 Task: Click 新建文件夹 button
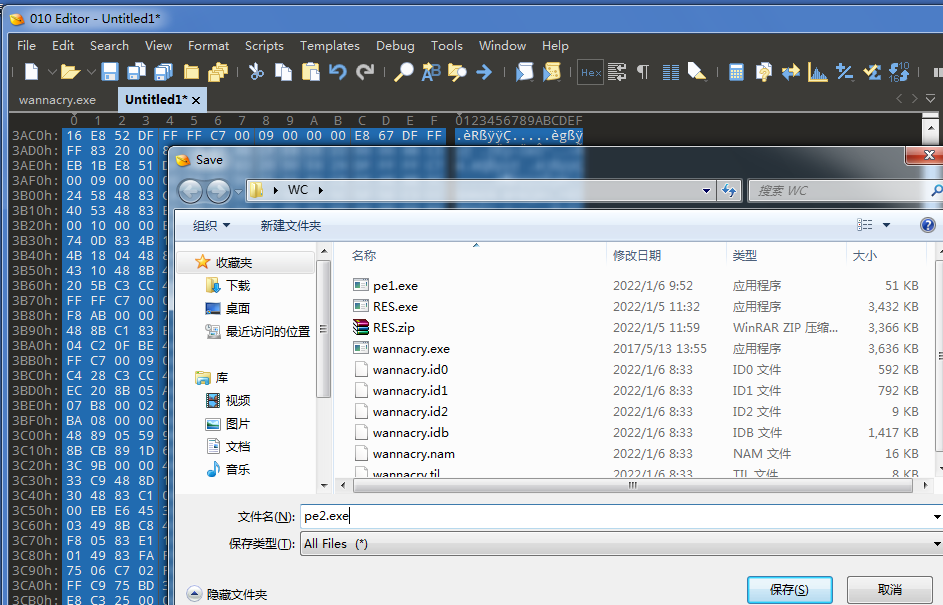[x=290, y=226]
